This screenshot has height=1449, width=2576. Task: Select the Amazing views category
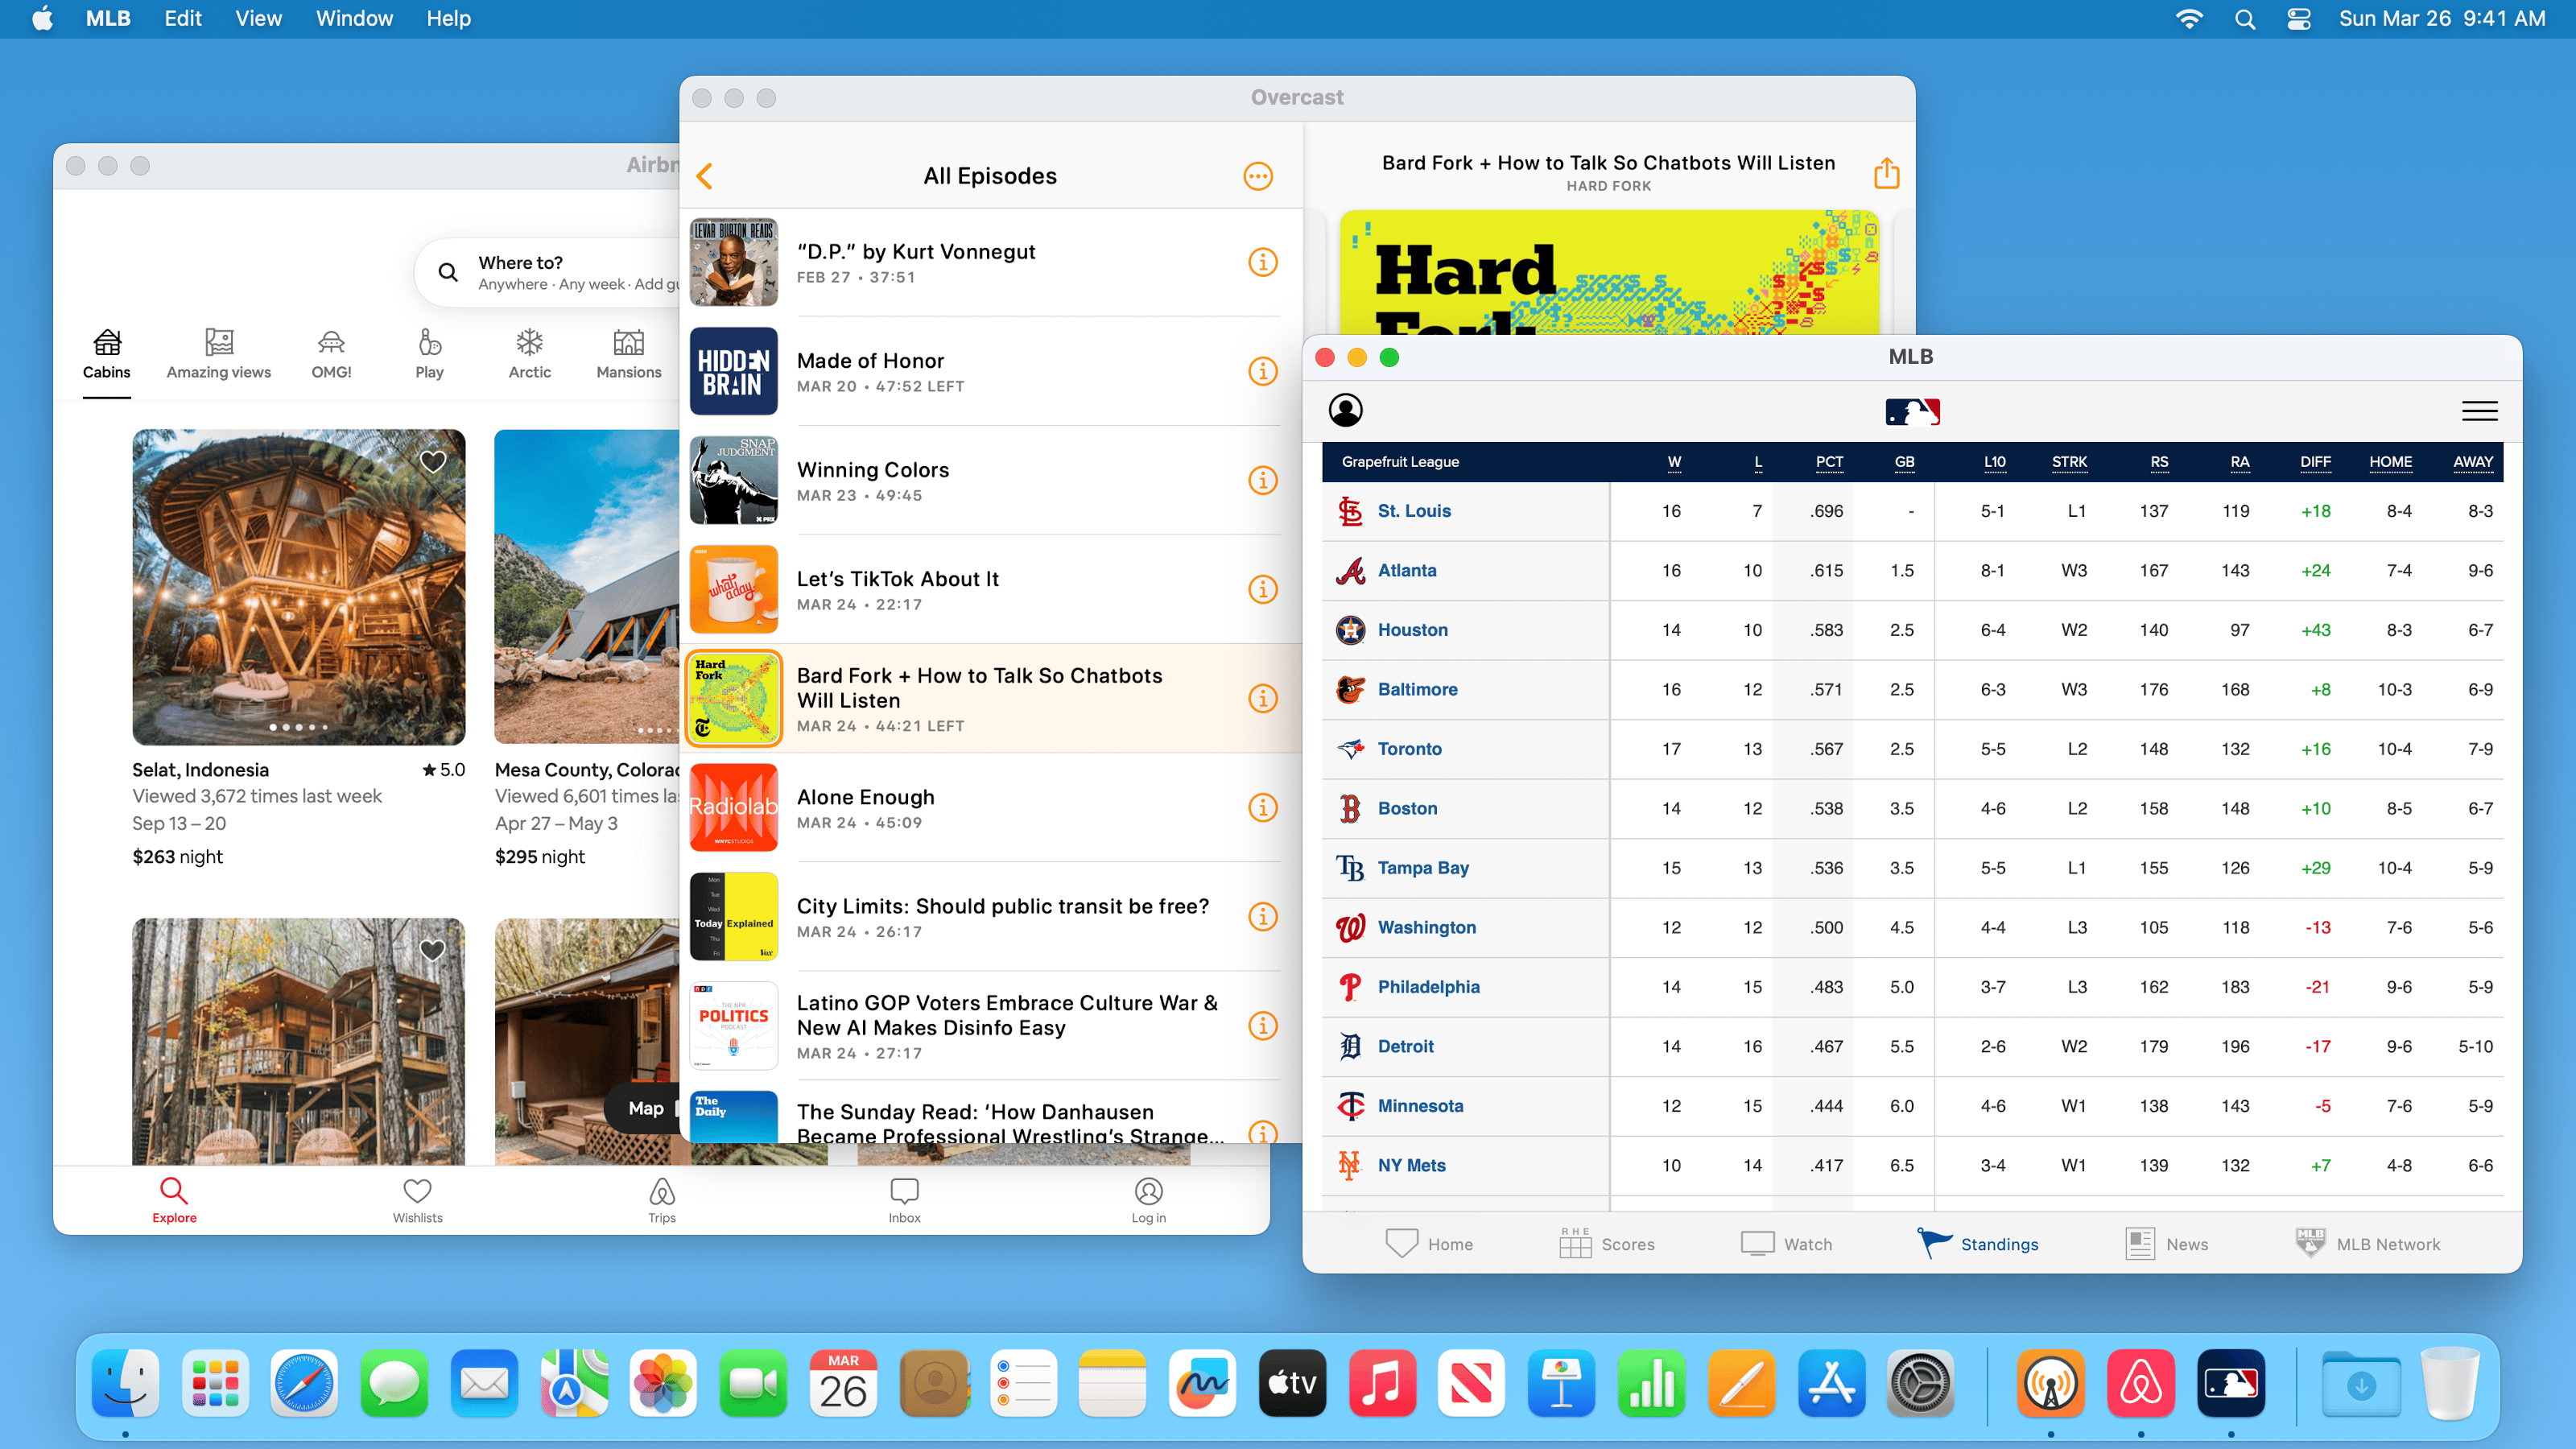point(218,353)
